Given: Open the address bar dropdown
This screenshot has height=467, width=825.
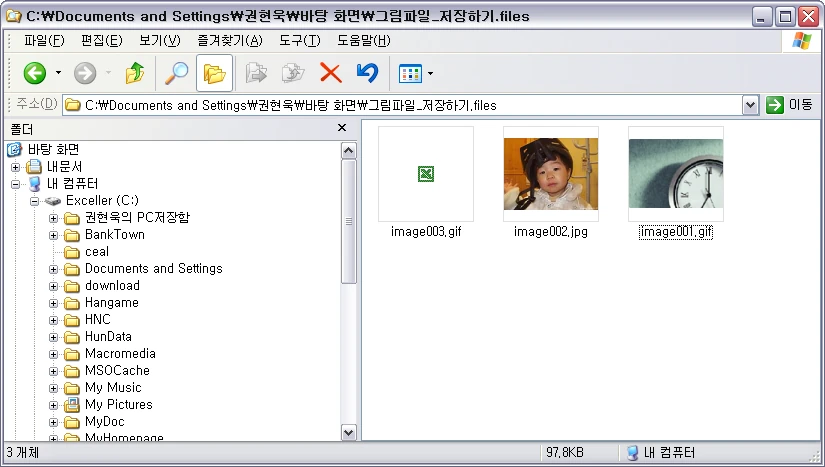Looking at the screenshot, I should point(750,105).
